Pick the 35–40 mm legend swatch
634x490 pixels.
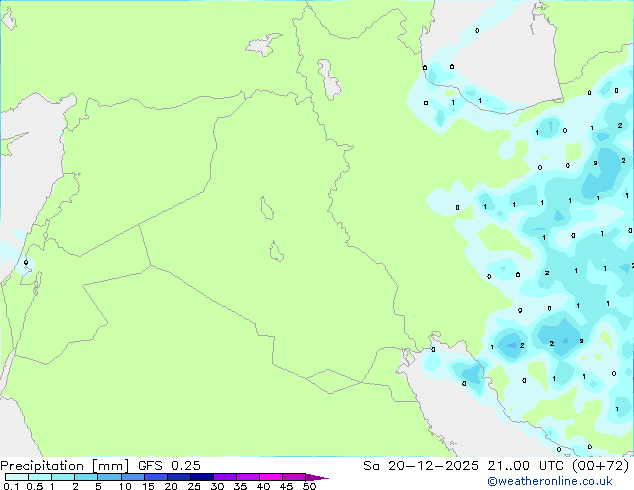(247, 477)
